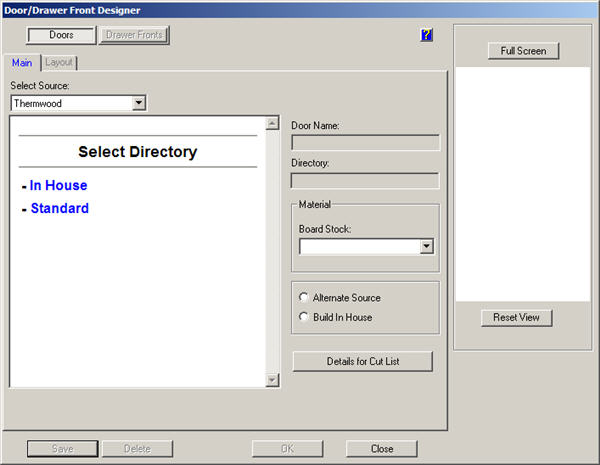Screen dimensions: 600x465
Task: Click the Door Name field
Action: point(365,142)
